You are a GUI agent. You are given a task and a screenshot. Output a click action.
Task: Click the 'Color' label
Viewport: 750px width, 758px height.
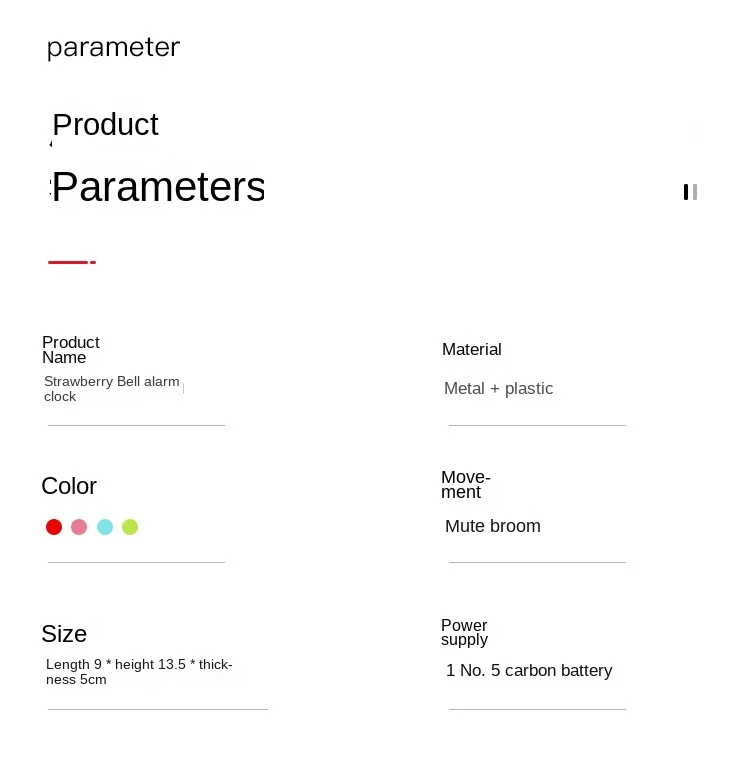pyautogui.click(x=69, y=486)
